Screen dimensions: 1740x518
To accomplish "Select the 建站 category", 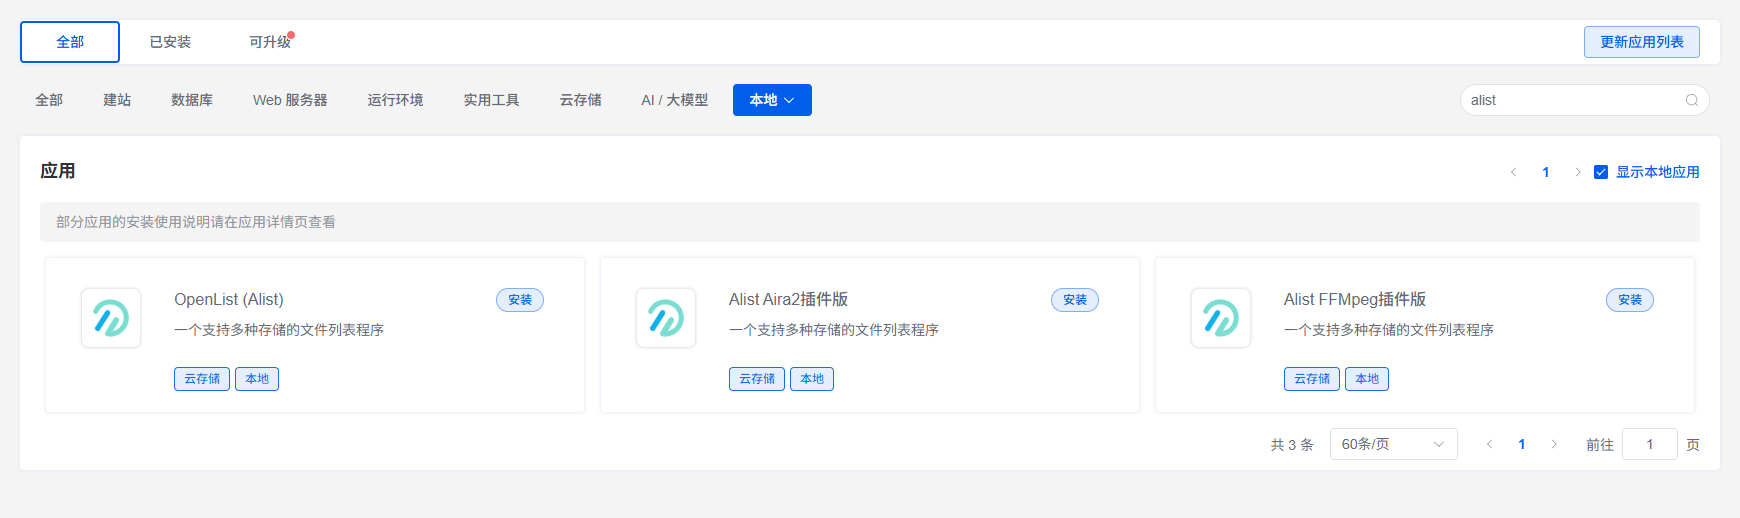I will pos(117,100).
